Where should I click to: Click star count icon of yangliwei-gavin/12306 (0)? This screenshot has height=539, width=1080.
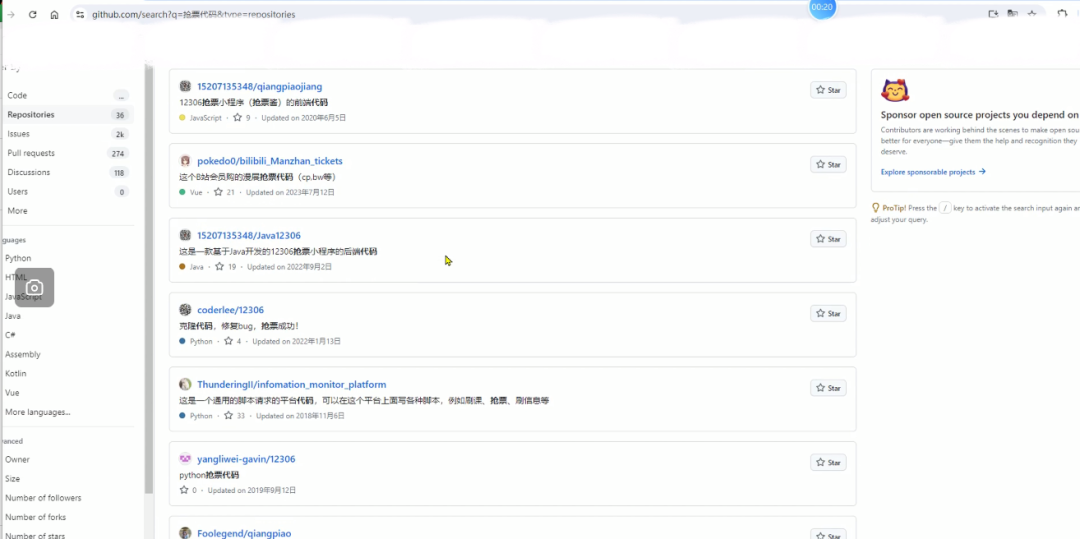tap(184, 490)
